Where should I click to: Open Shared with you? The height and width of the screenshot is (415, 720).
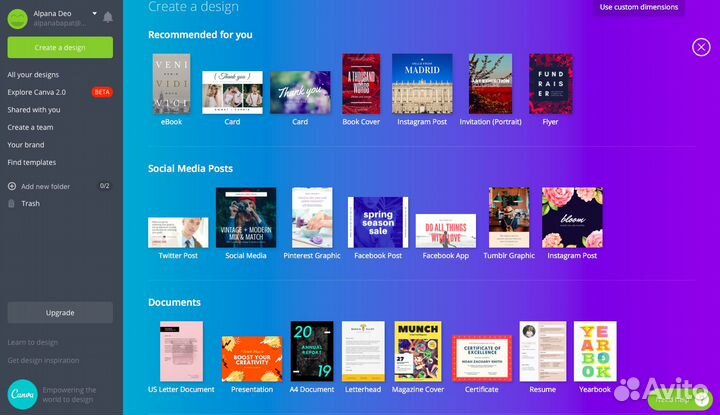point(34,110)
